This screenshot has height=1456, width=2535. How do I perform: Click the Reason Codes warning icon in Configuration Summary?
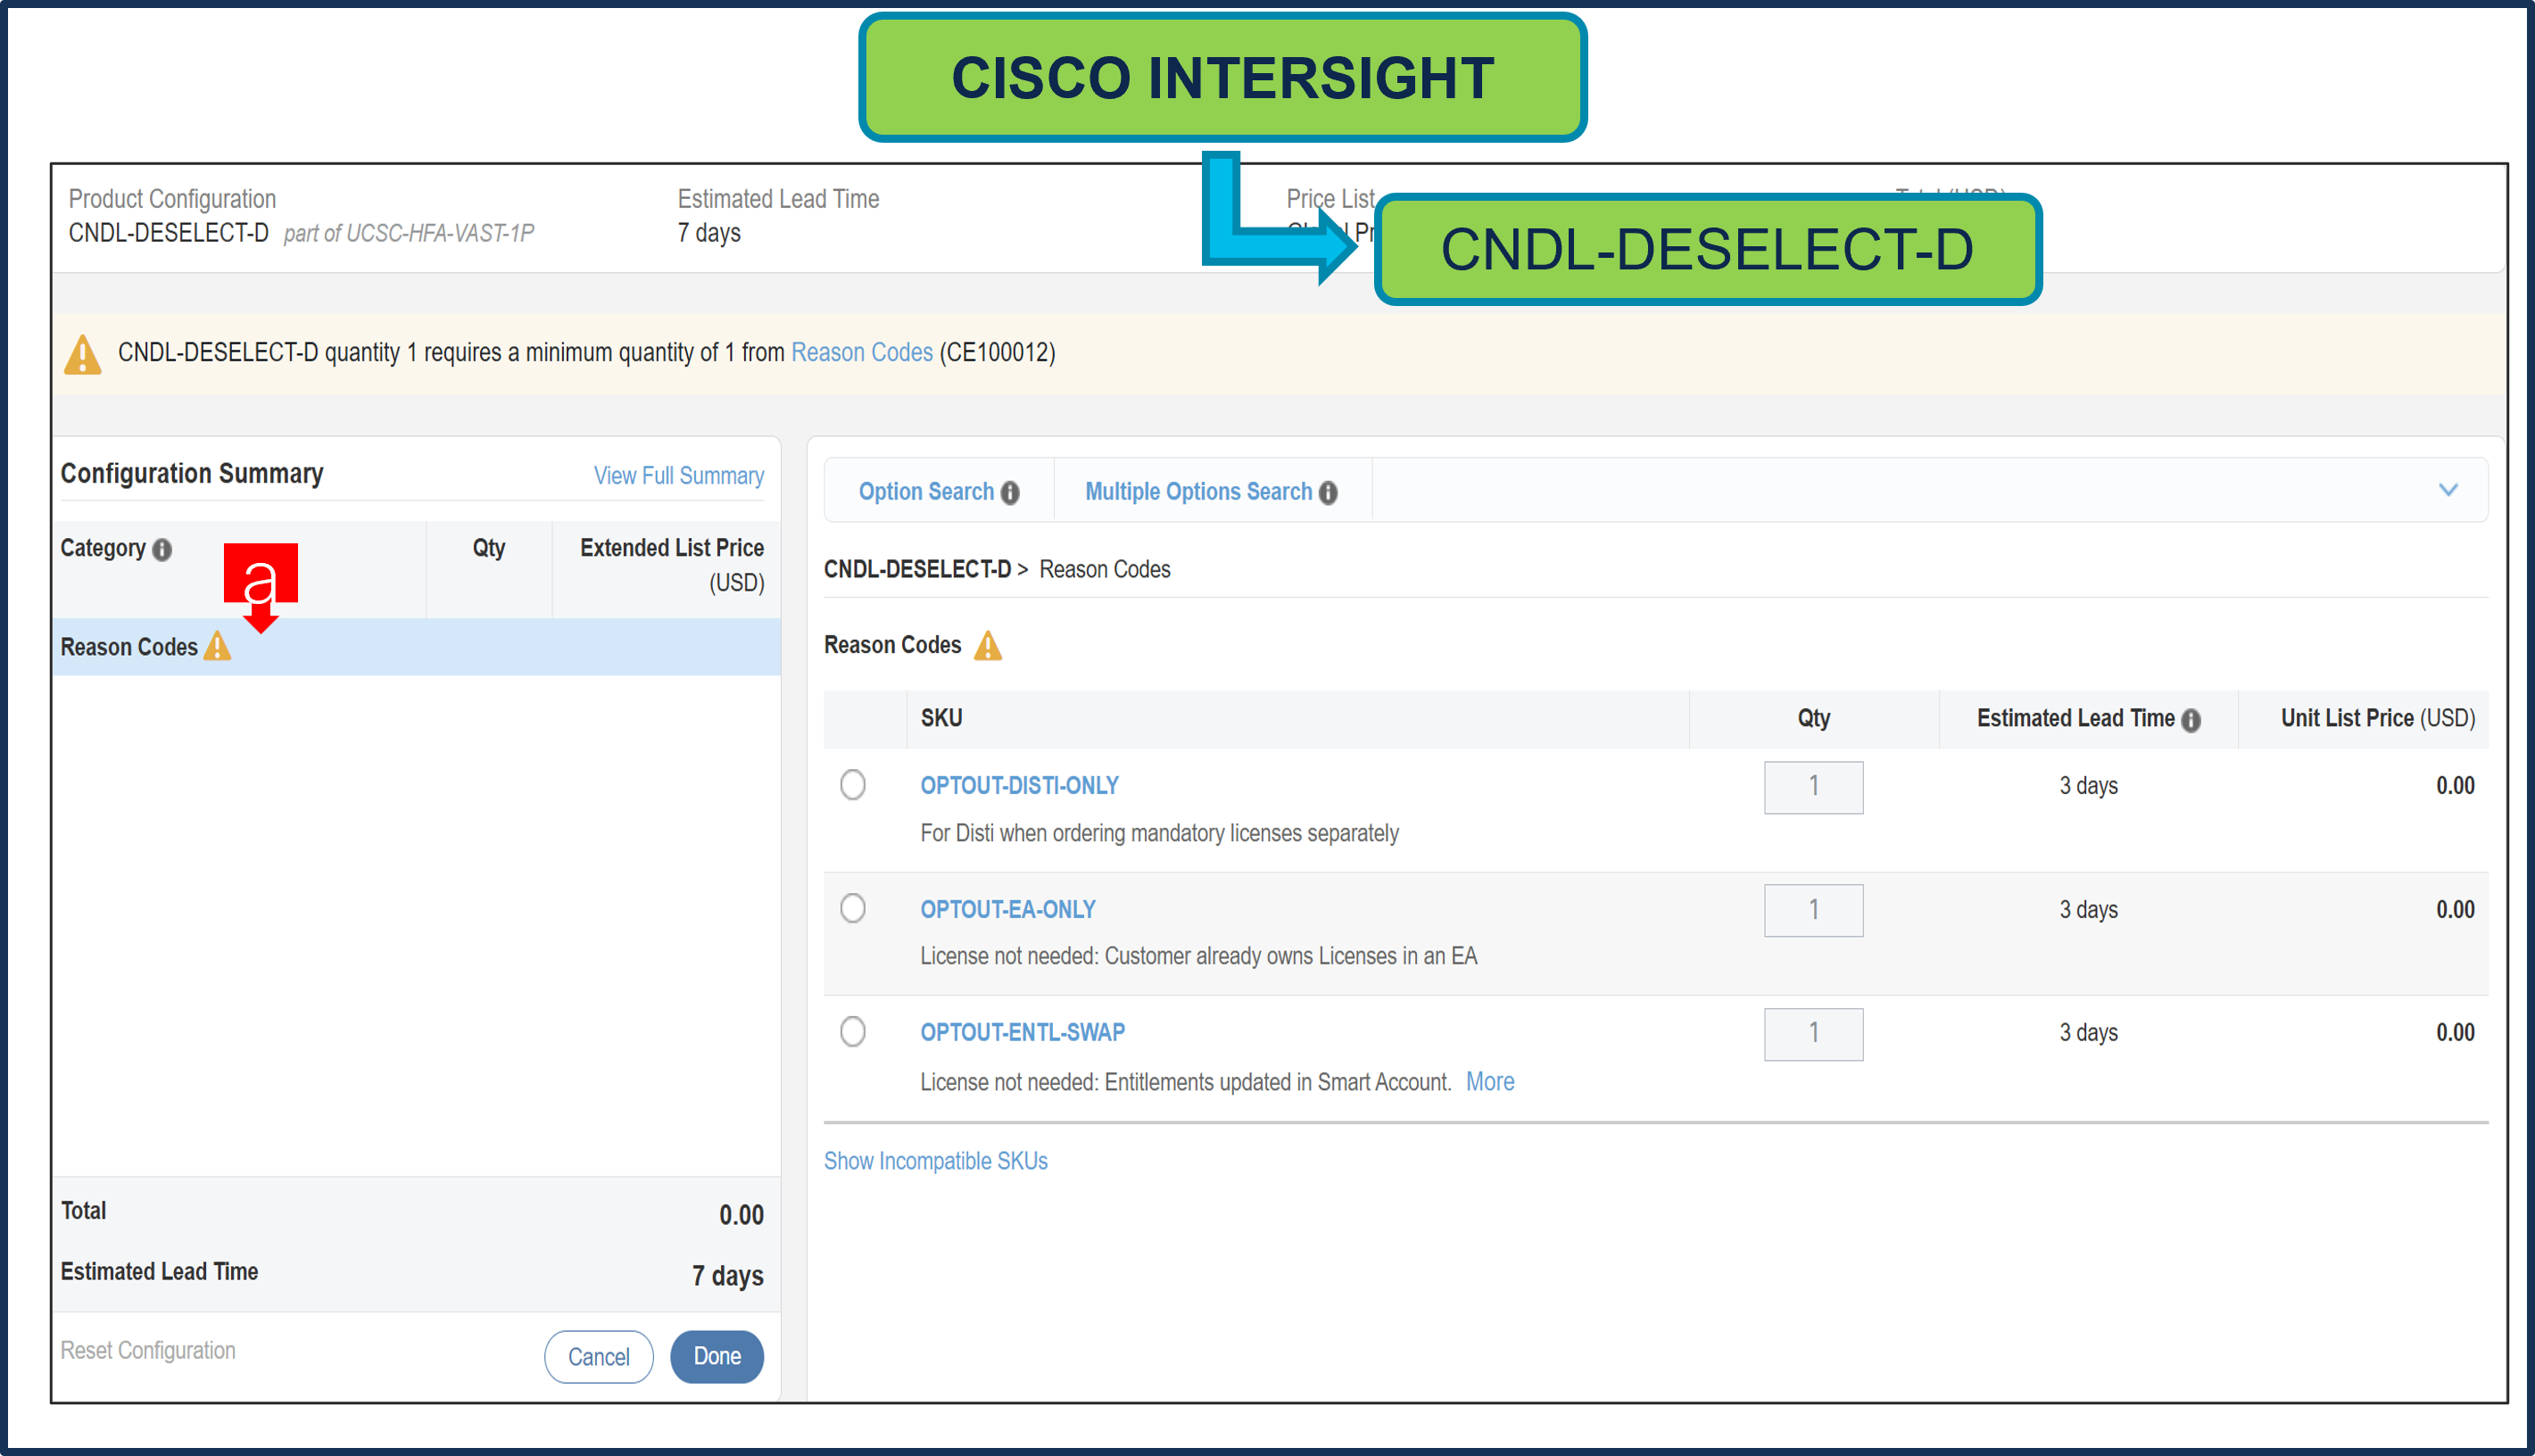point(217,646)
